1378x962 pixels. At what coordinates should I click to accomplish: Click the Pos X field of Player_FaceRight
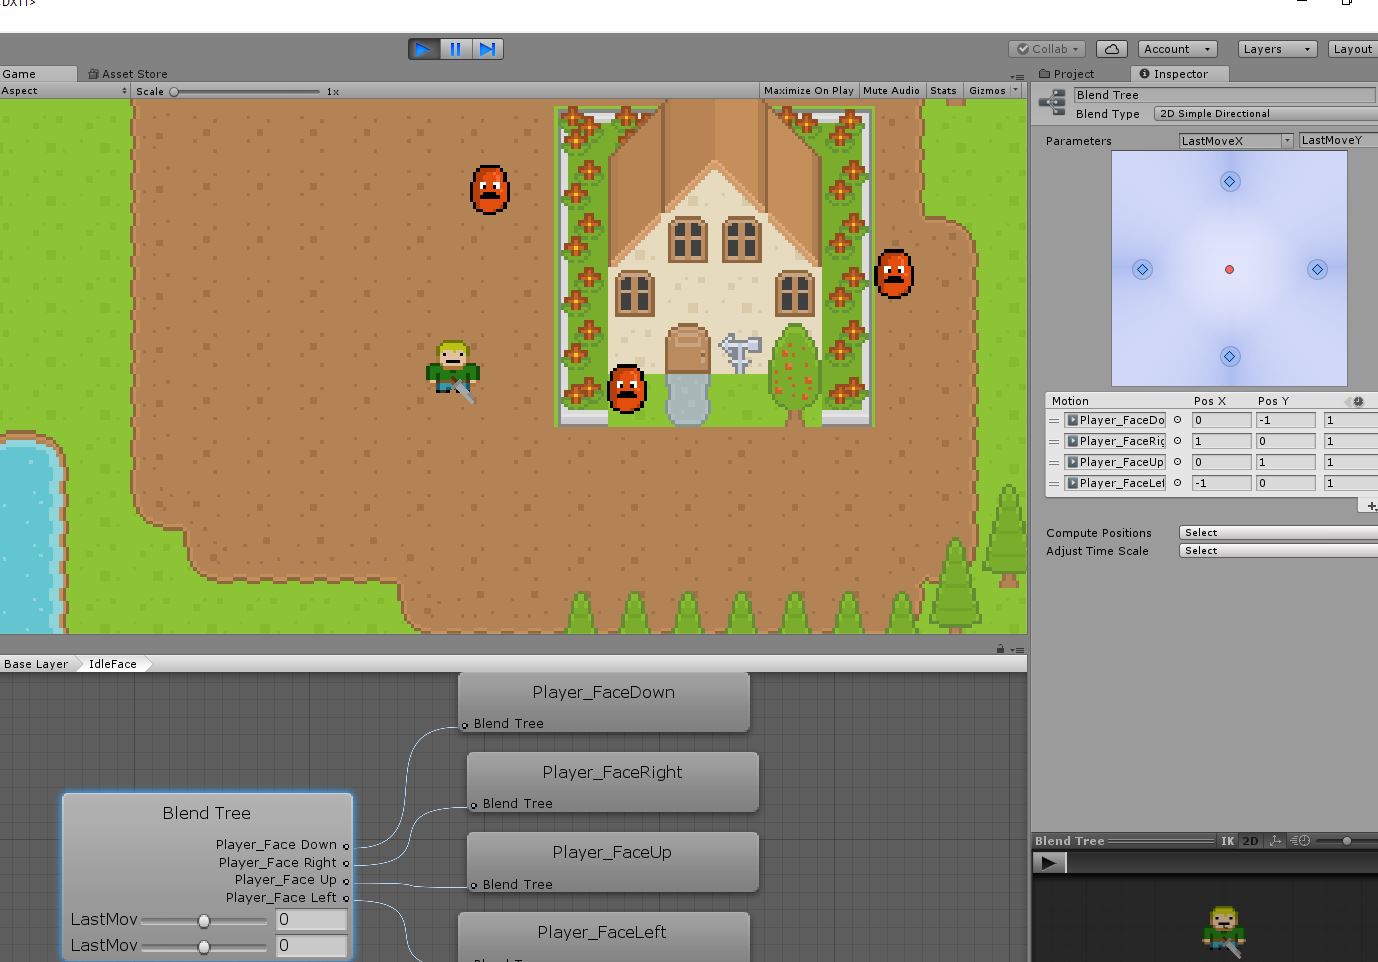pos(1221,441)
